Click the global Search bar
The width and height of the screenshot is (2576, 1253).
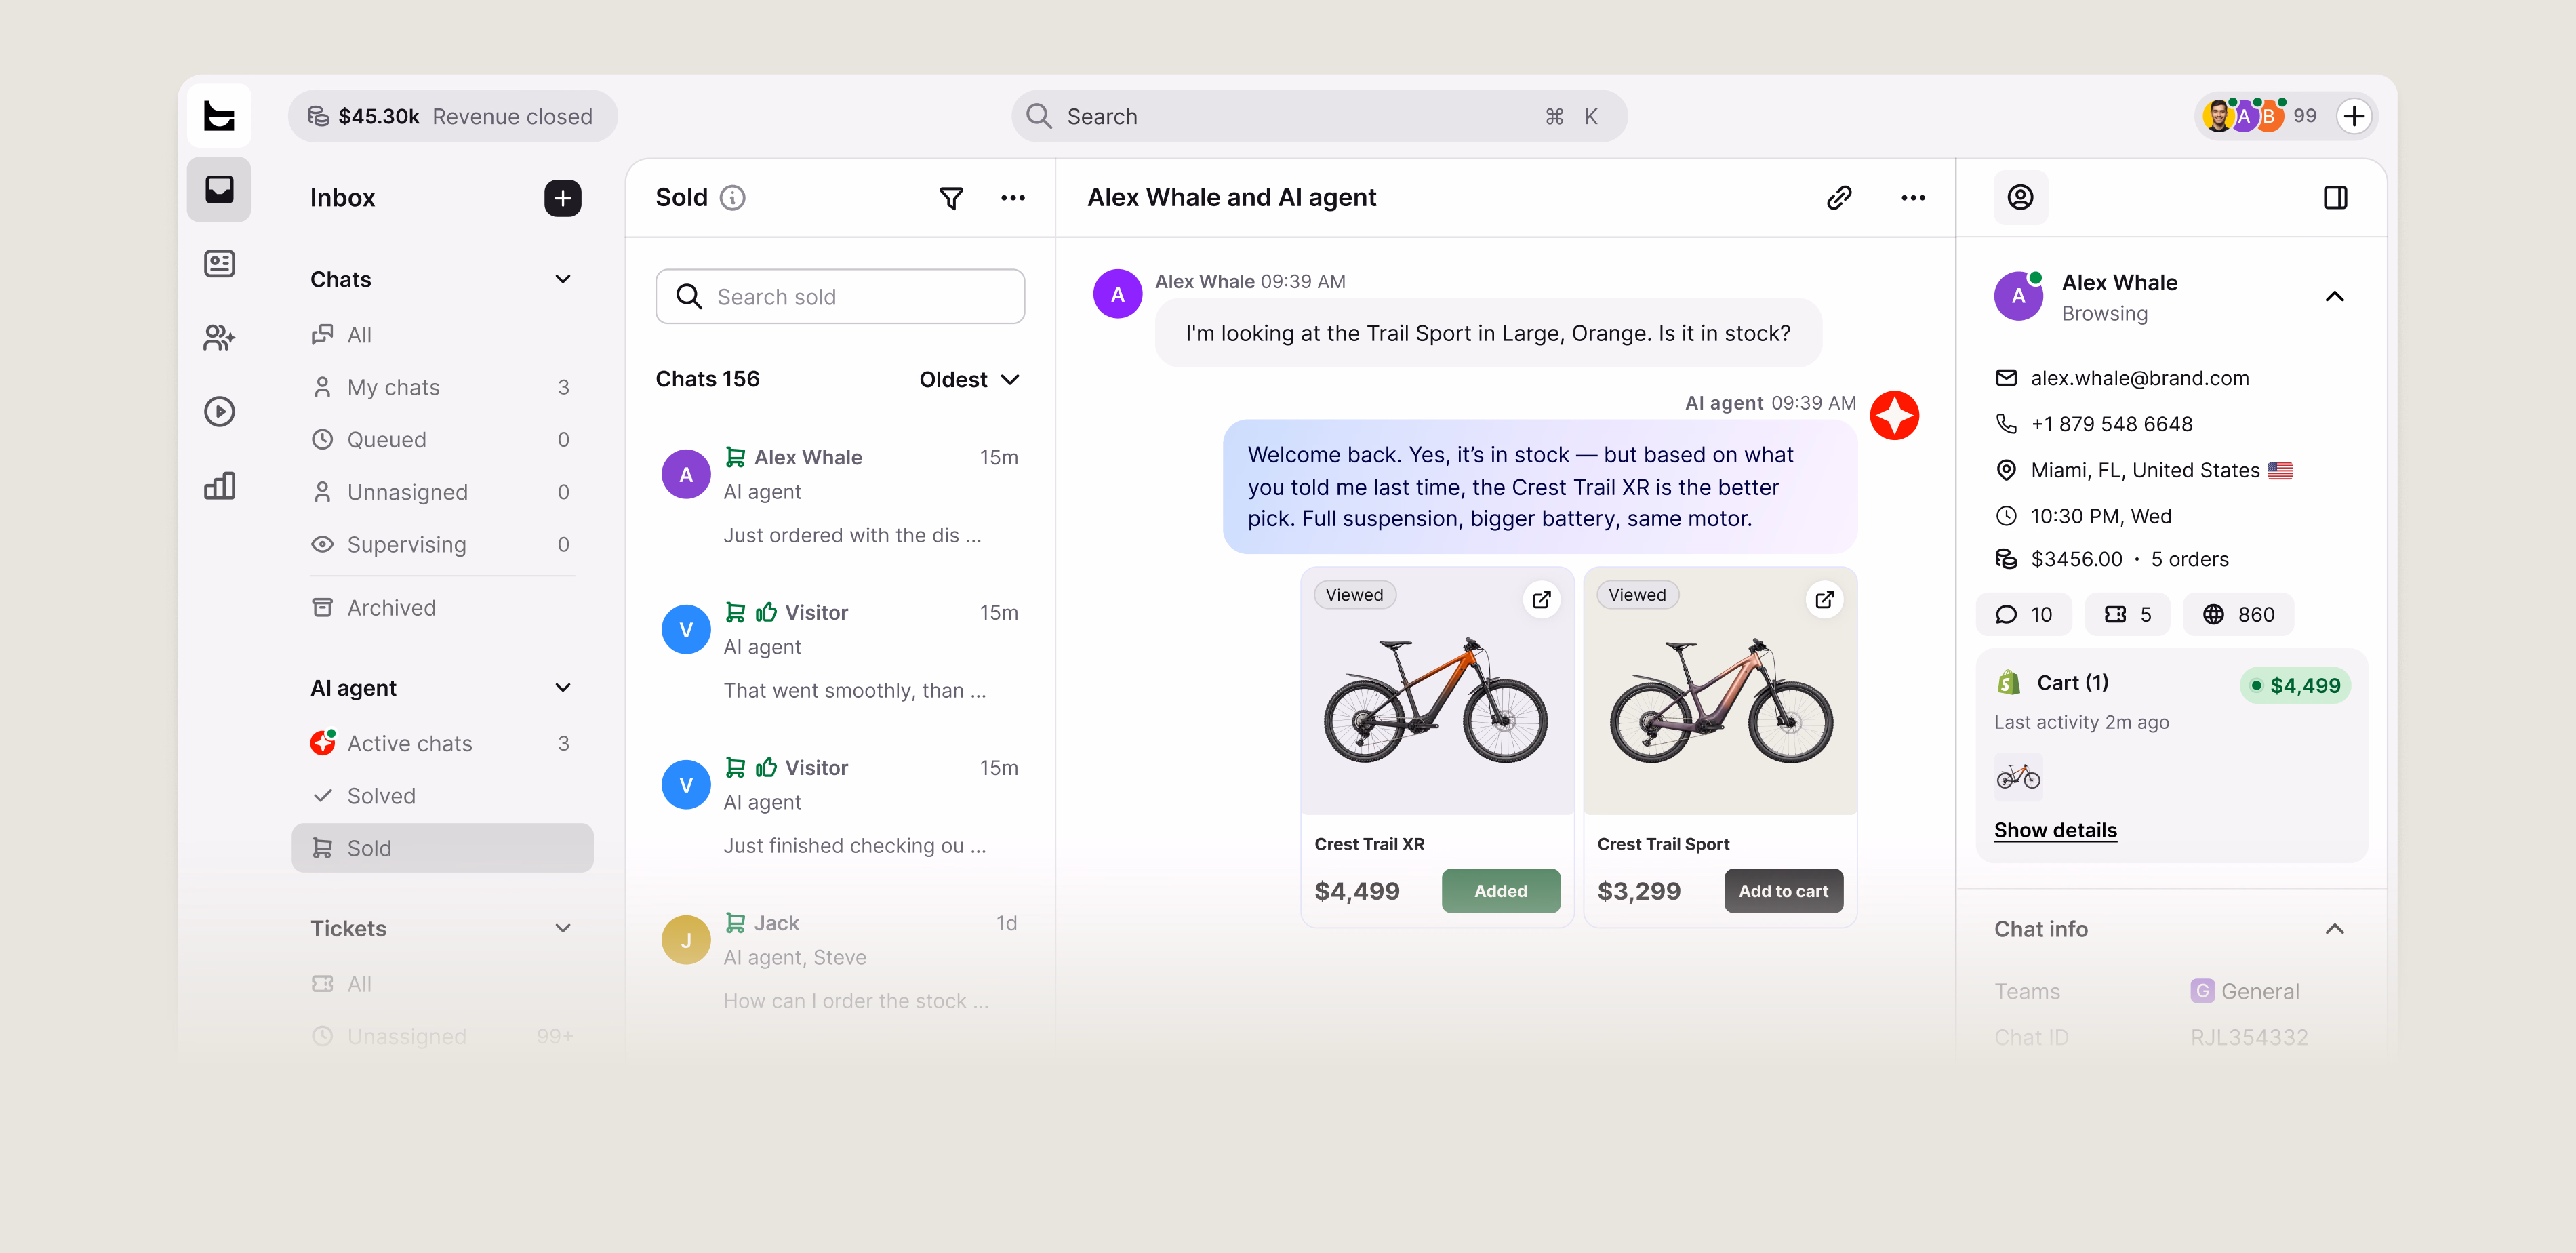click(1318, 116)
